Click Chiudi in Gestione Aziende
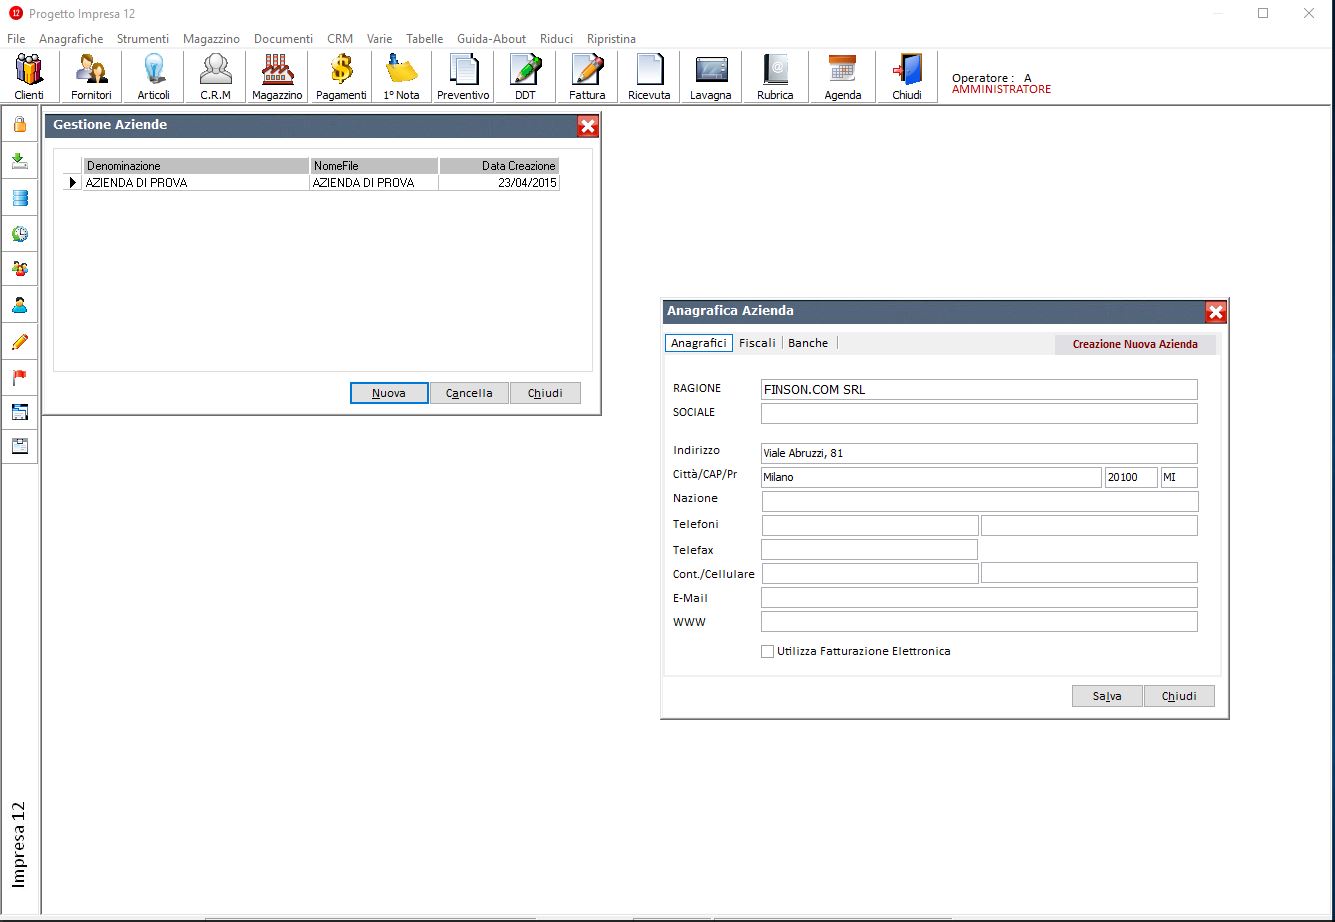 (545, 393)
